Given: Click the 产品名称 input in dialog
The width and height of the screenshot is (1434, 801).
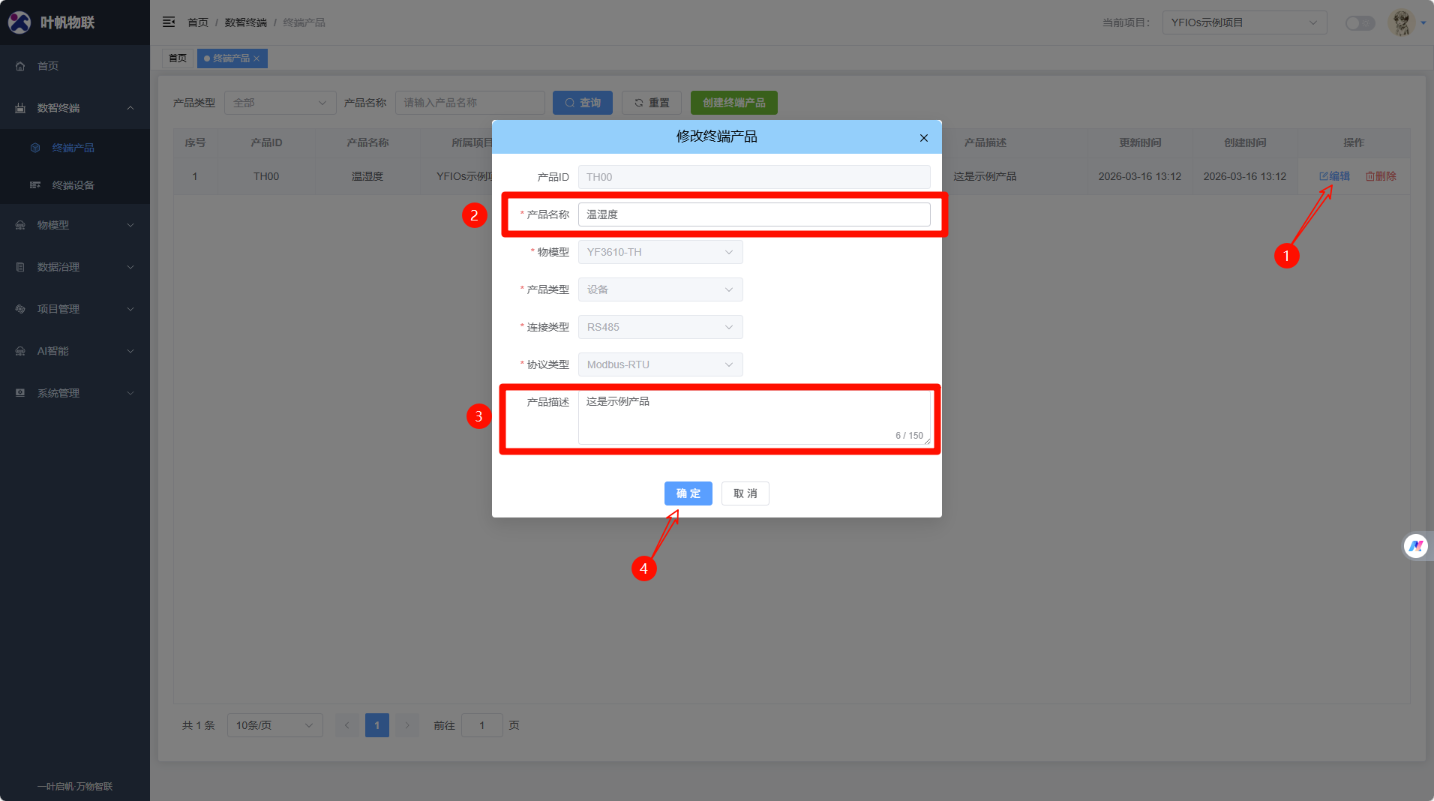Looking at the screenshot, I should point(753,214).
